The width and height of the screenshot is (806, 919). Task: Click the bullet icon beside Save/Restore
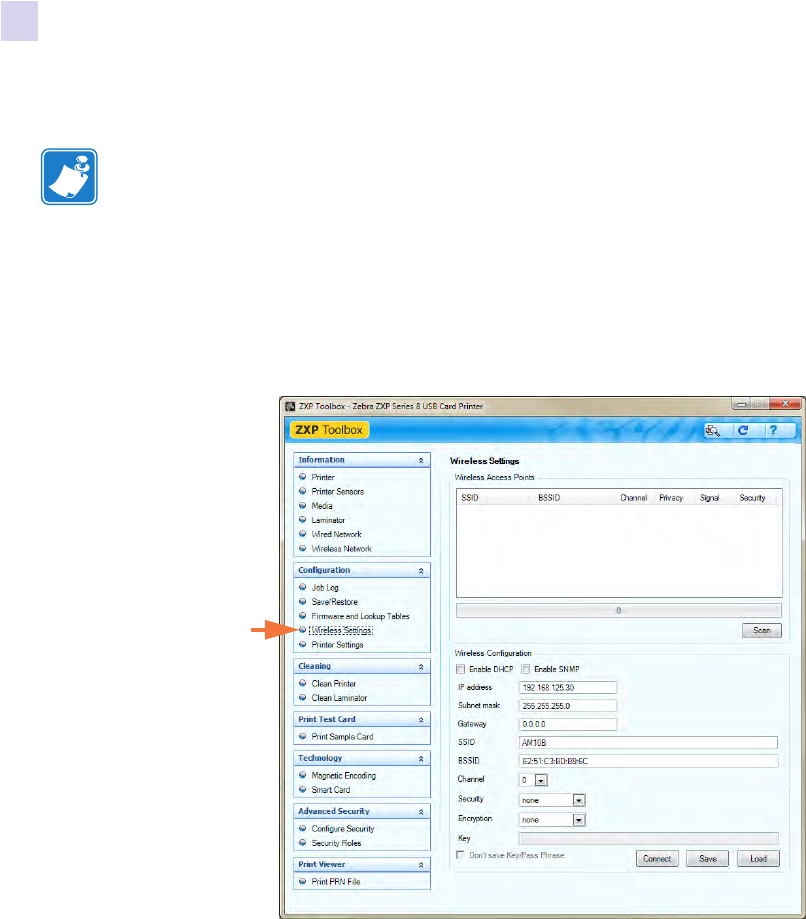click(302, 601)
